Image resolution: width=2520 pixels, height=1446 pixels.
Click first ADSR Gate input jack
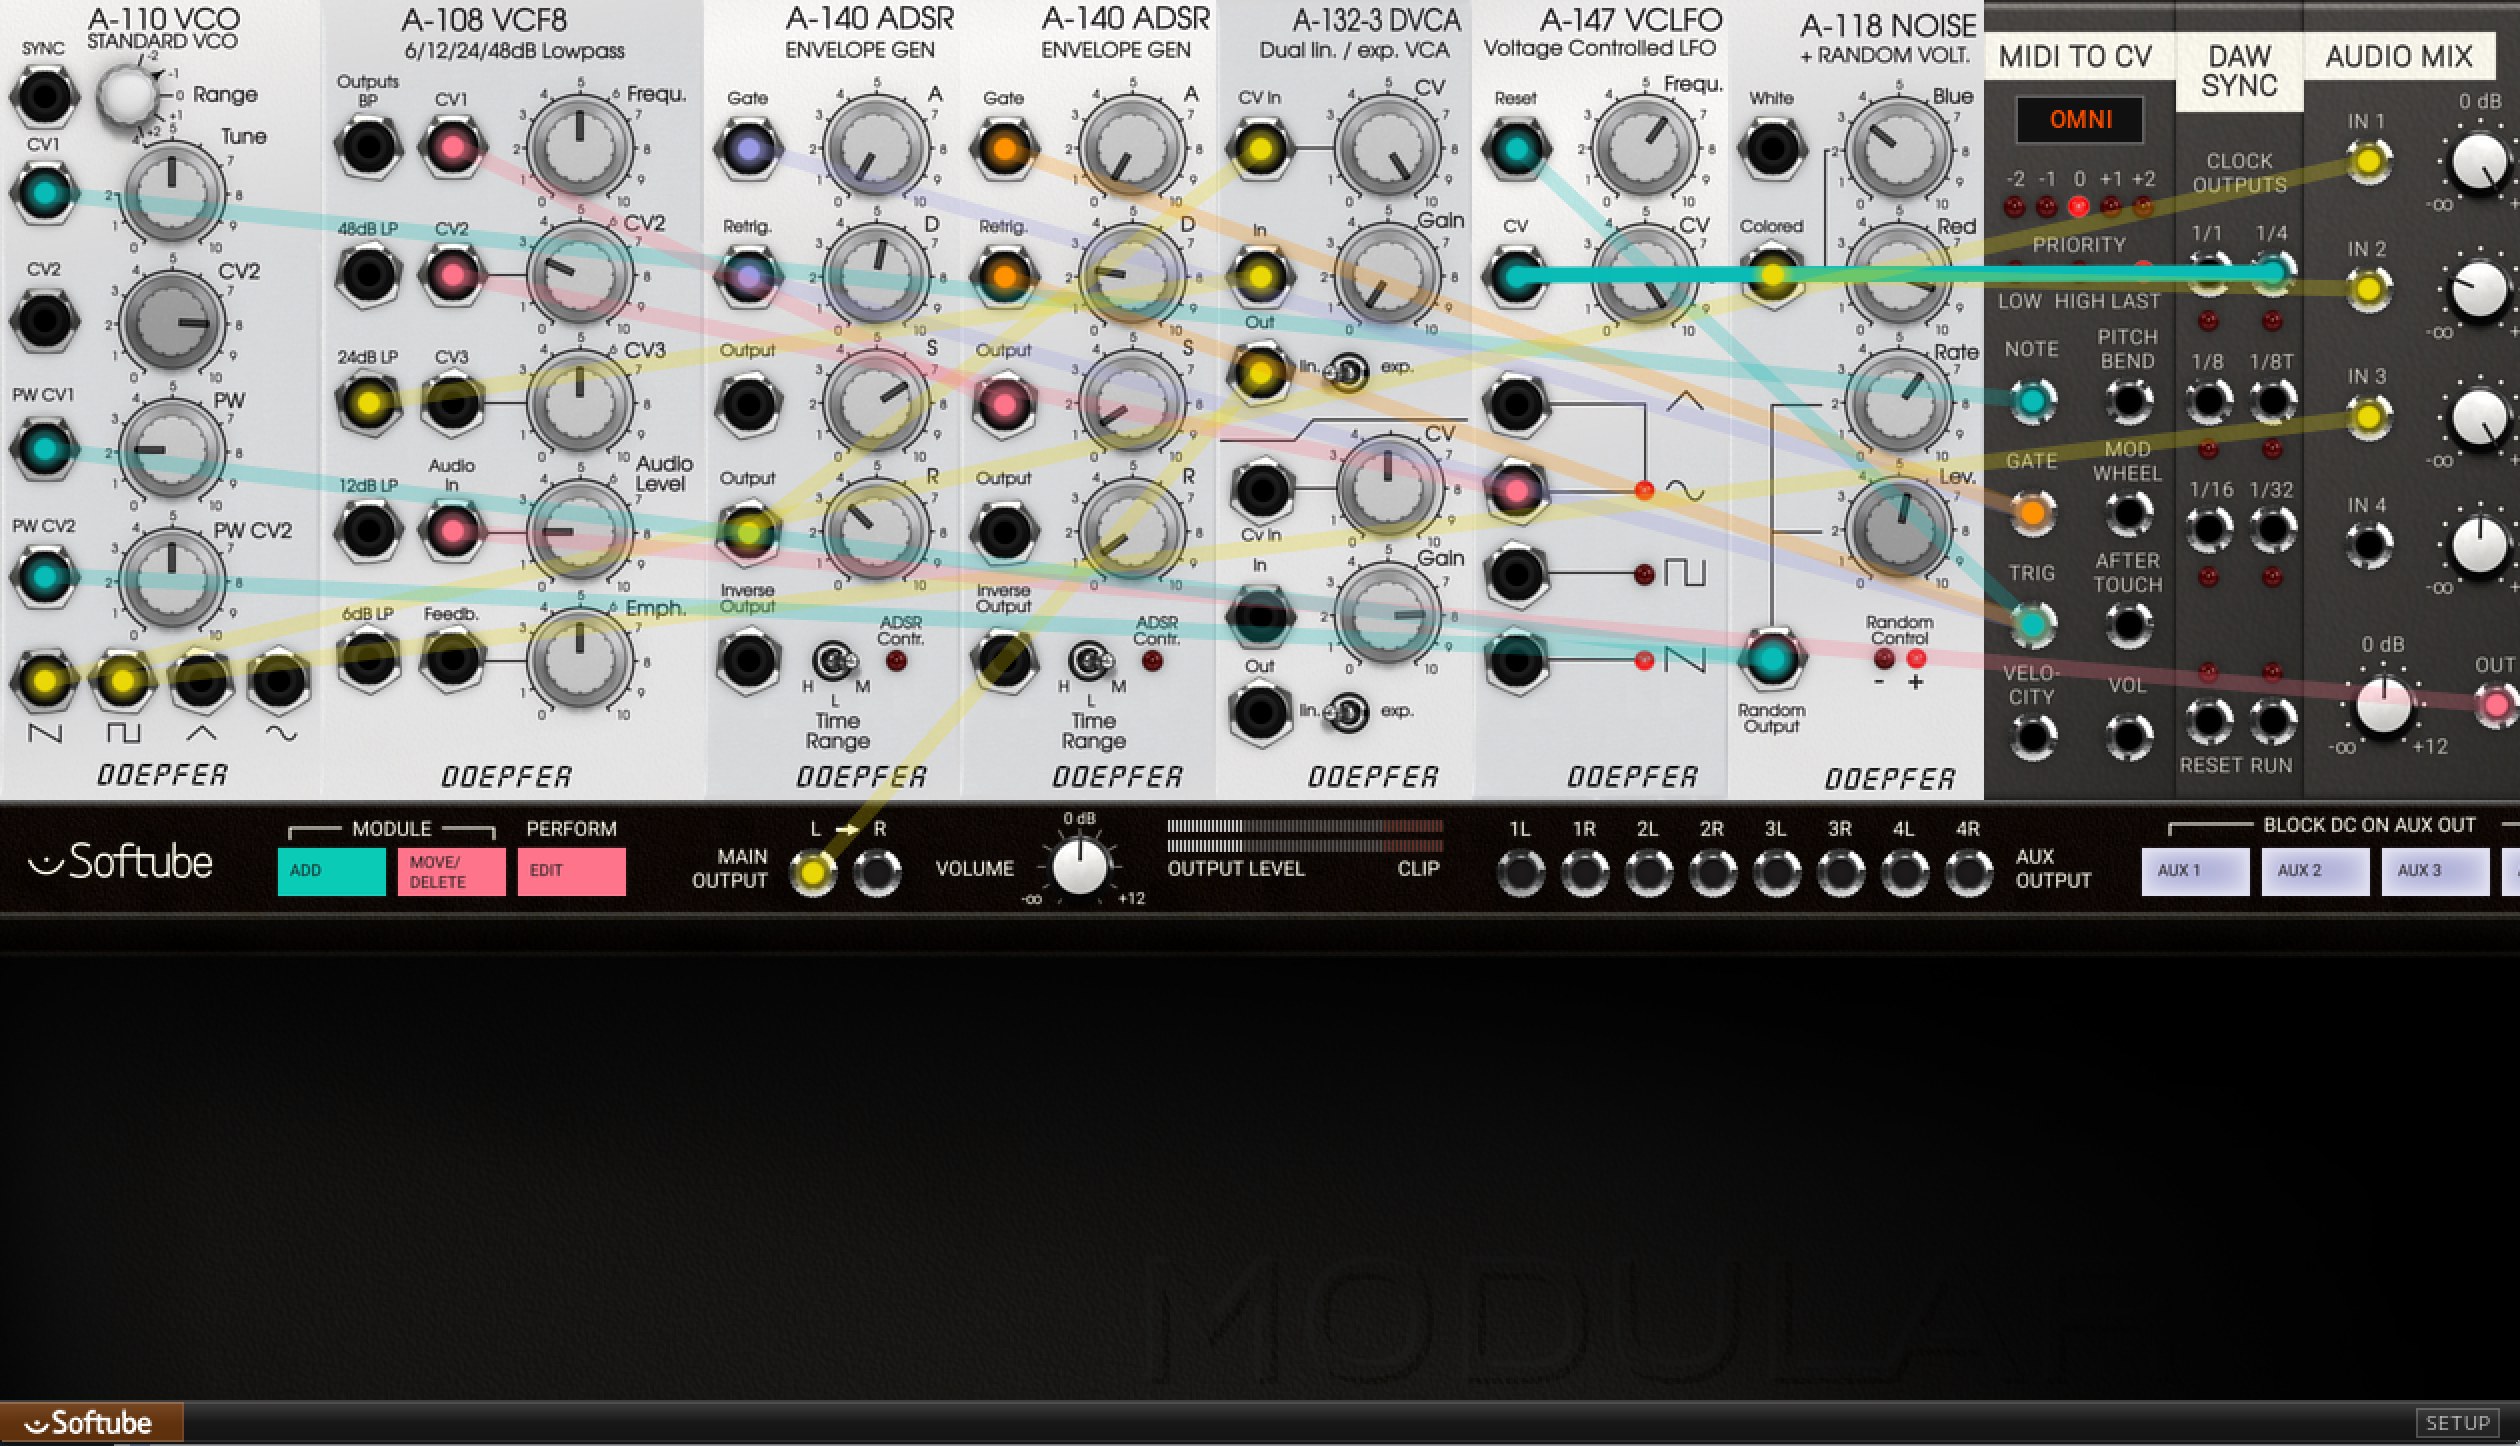pos(748,148)
